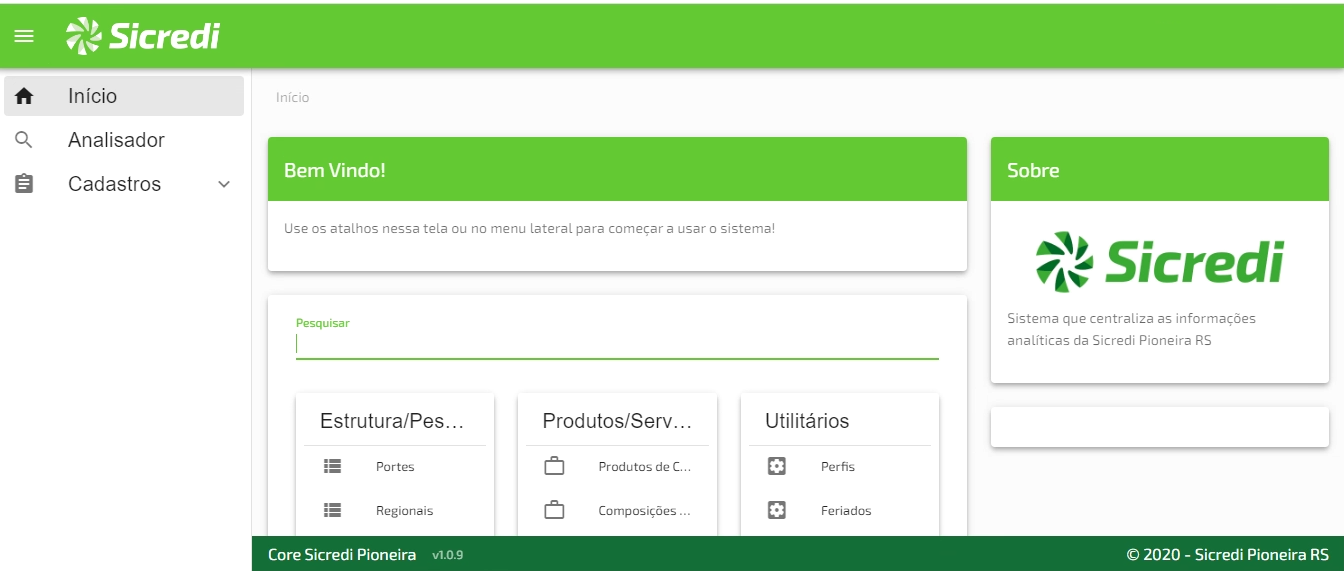Click the v1.0.9 version label
1344x571 pixels.
[x=448, y=555]
